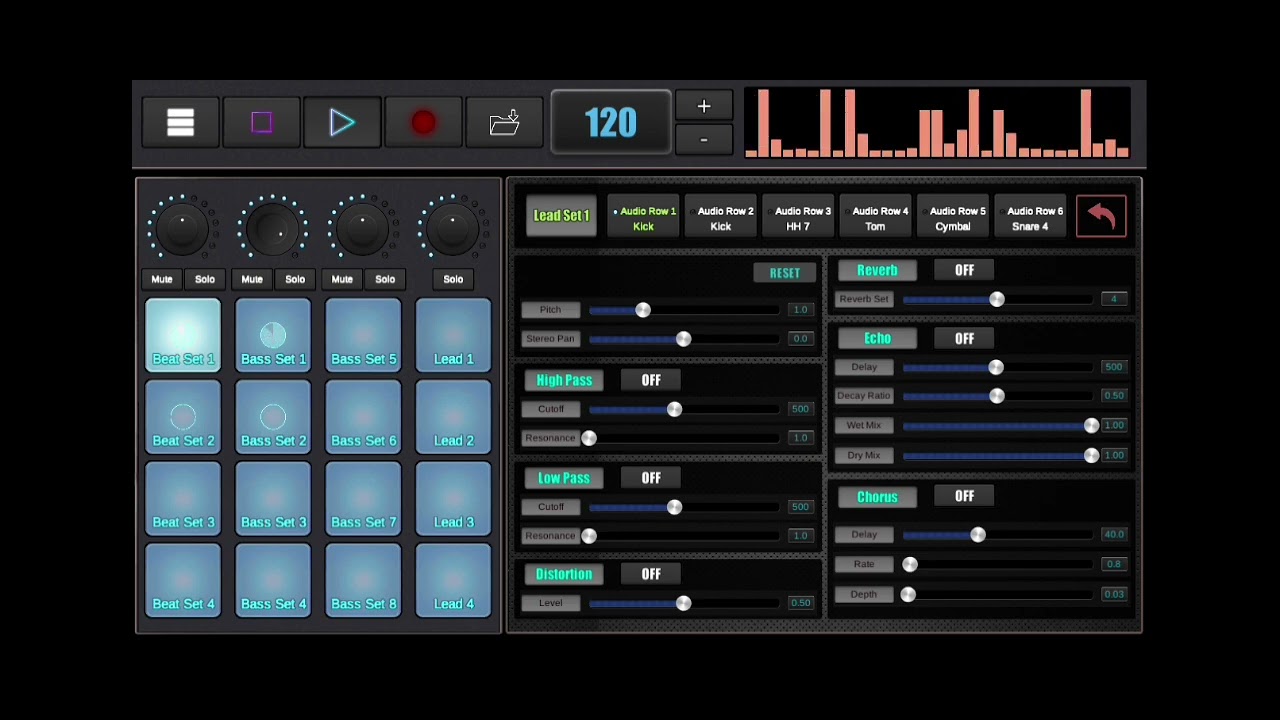Toggle the High Pass OFF switch
This screenshot has width=1280, height=720.
(x=651, y=380)
